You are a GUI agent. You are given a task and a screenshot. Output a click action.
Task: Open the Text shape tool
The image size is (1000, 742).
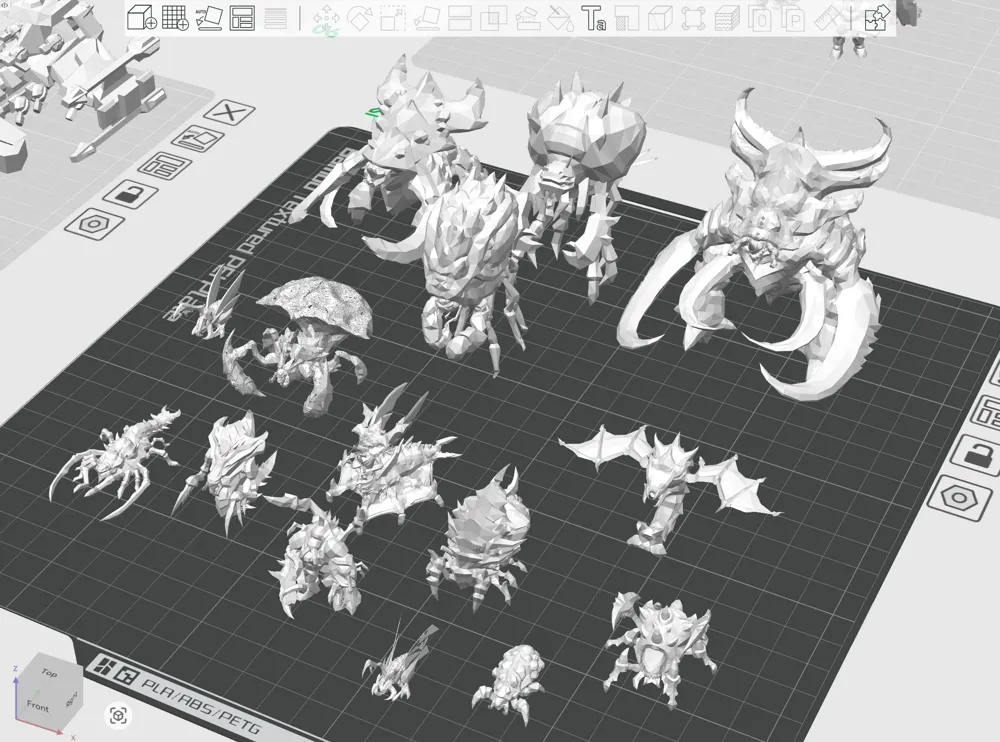pos(593,19)
